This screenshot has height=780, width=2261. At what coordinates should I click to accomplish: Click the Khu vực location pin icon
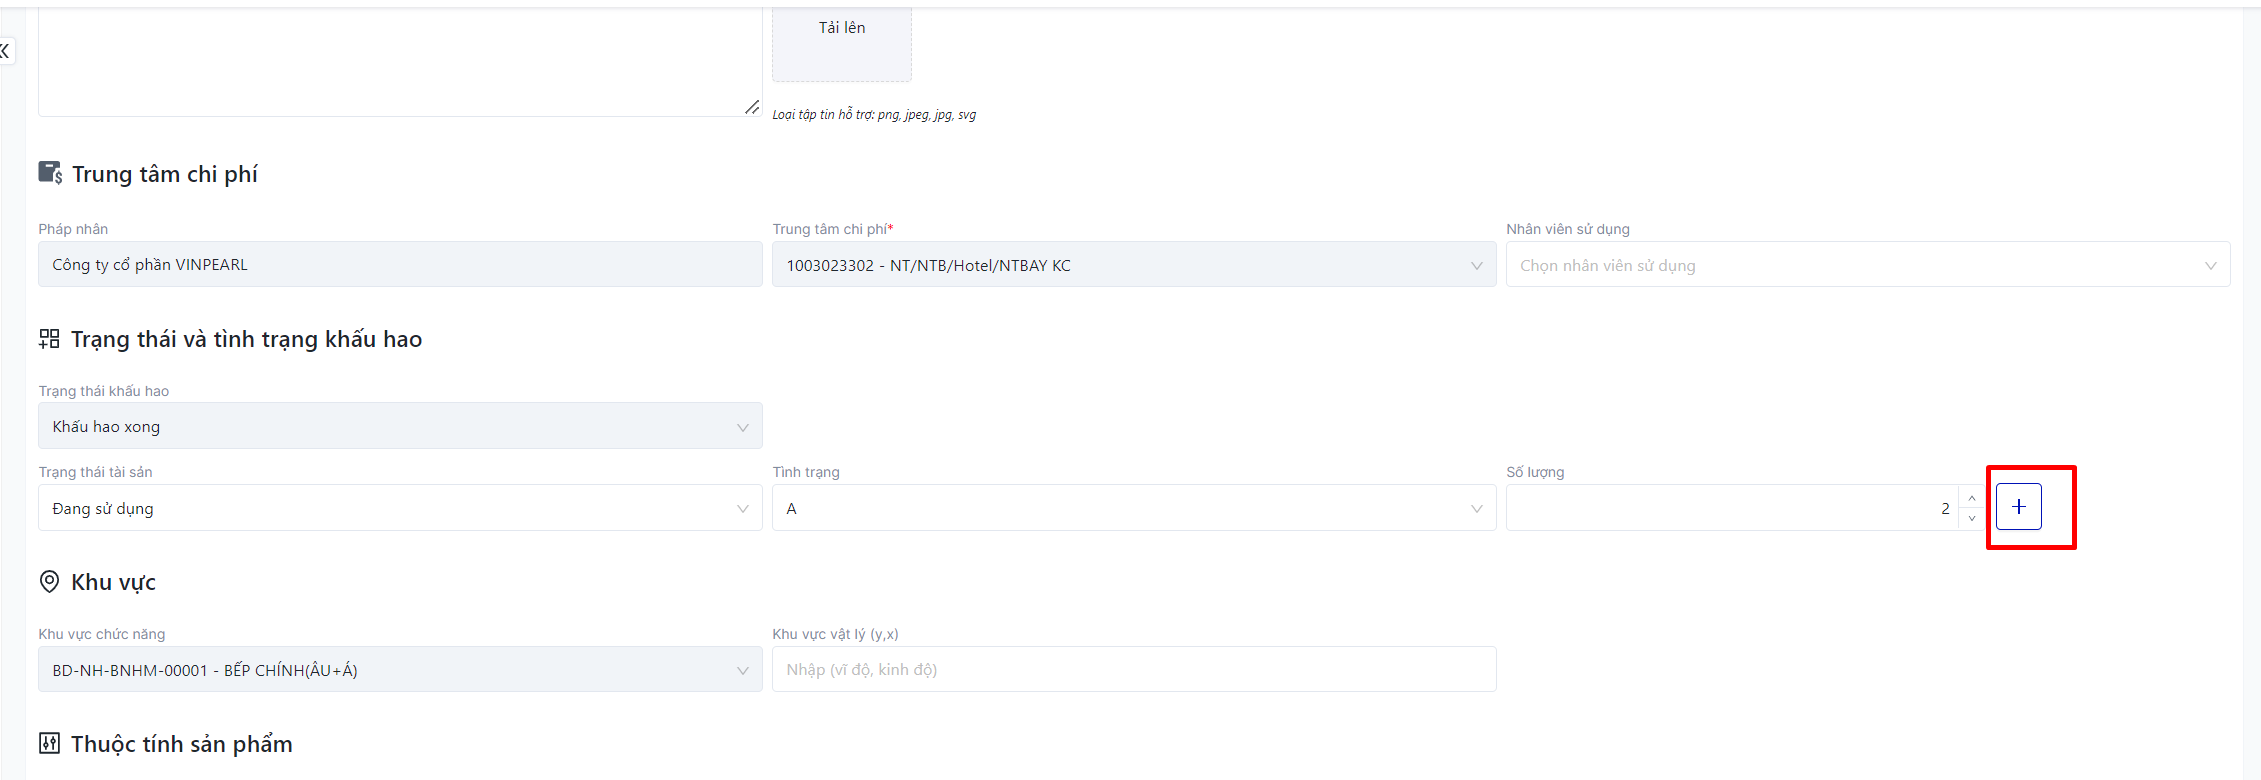point(49,581)
